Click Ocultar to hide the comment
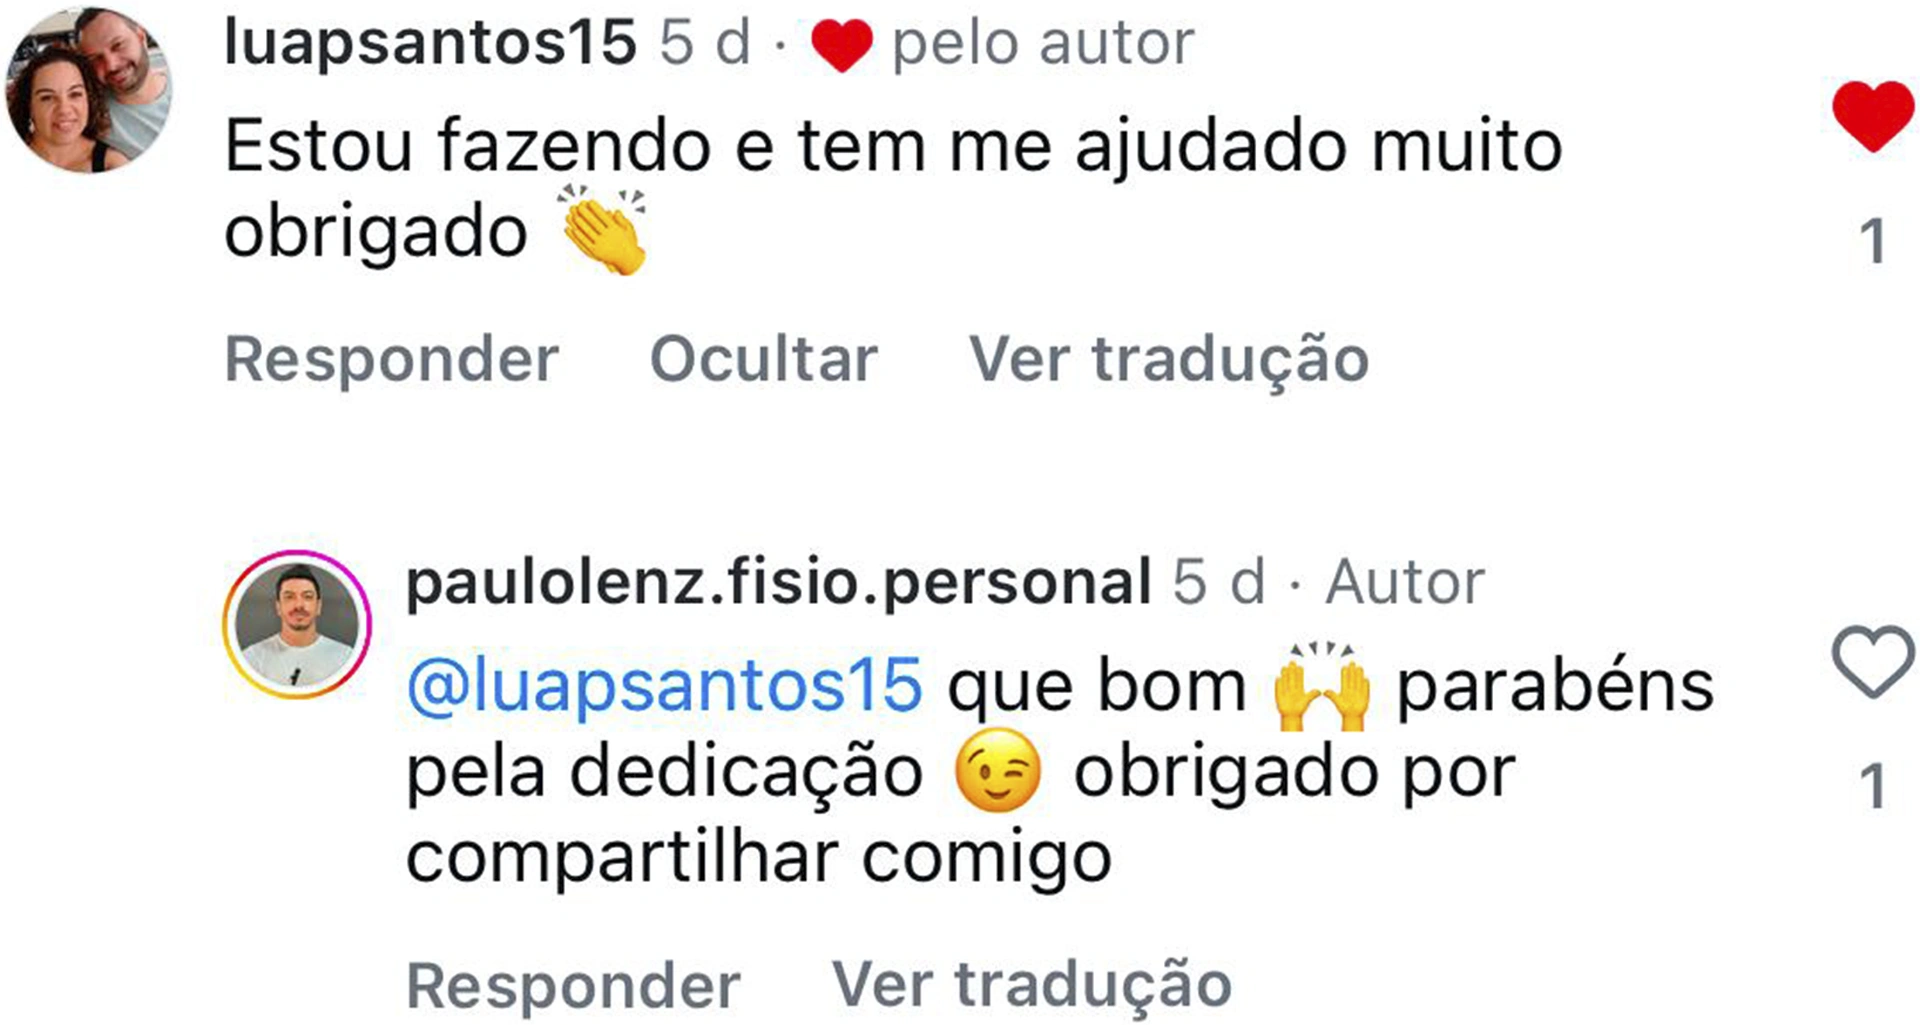The height and width of the screenshot is (1025, 1920). [764, 358]
